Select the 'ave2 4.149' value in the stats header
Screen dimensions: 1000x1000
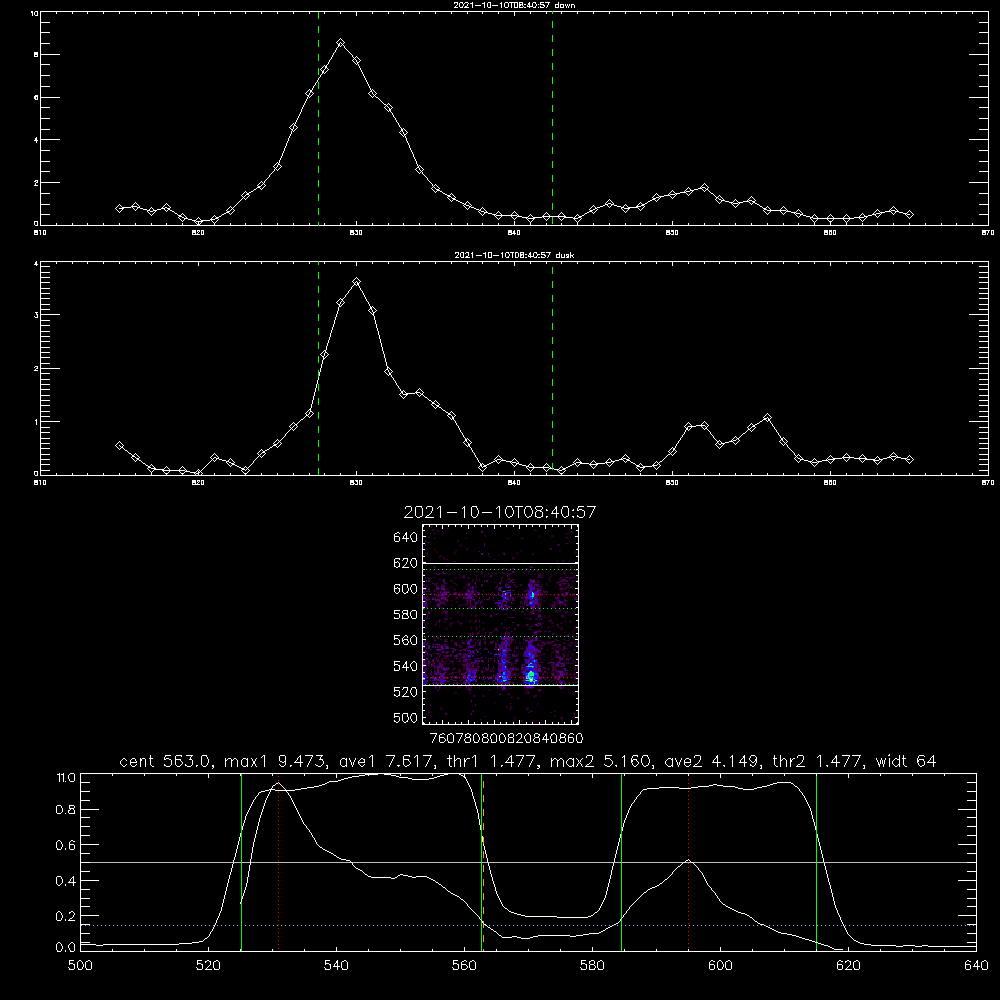(711, 761)
